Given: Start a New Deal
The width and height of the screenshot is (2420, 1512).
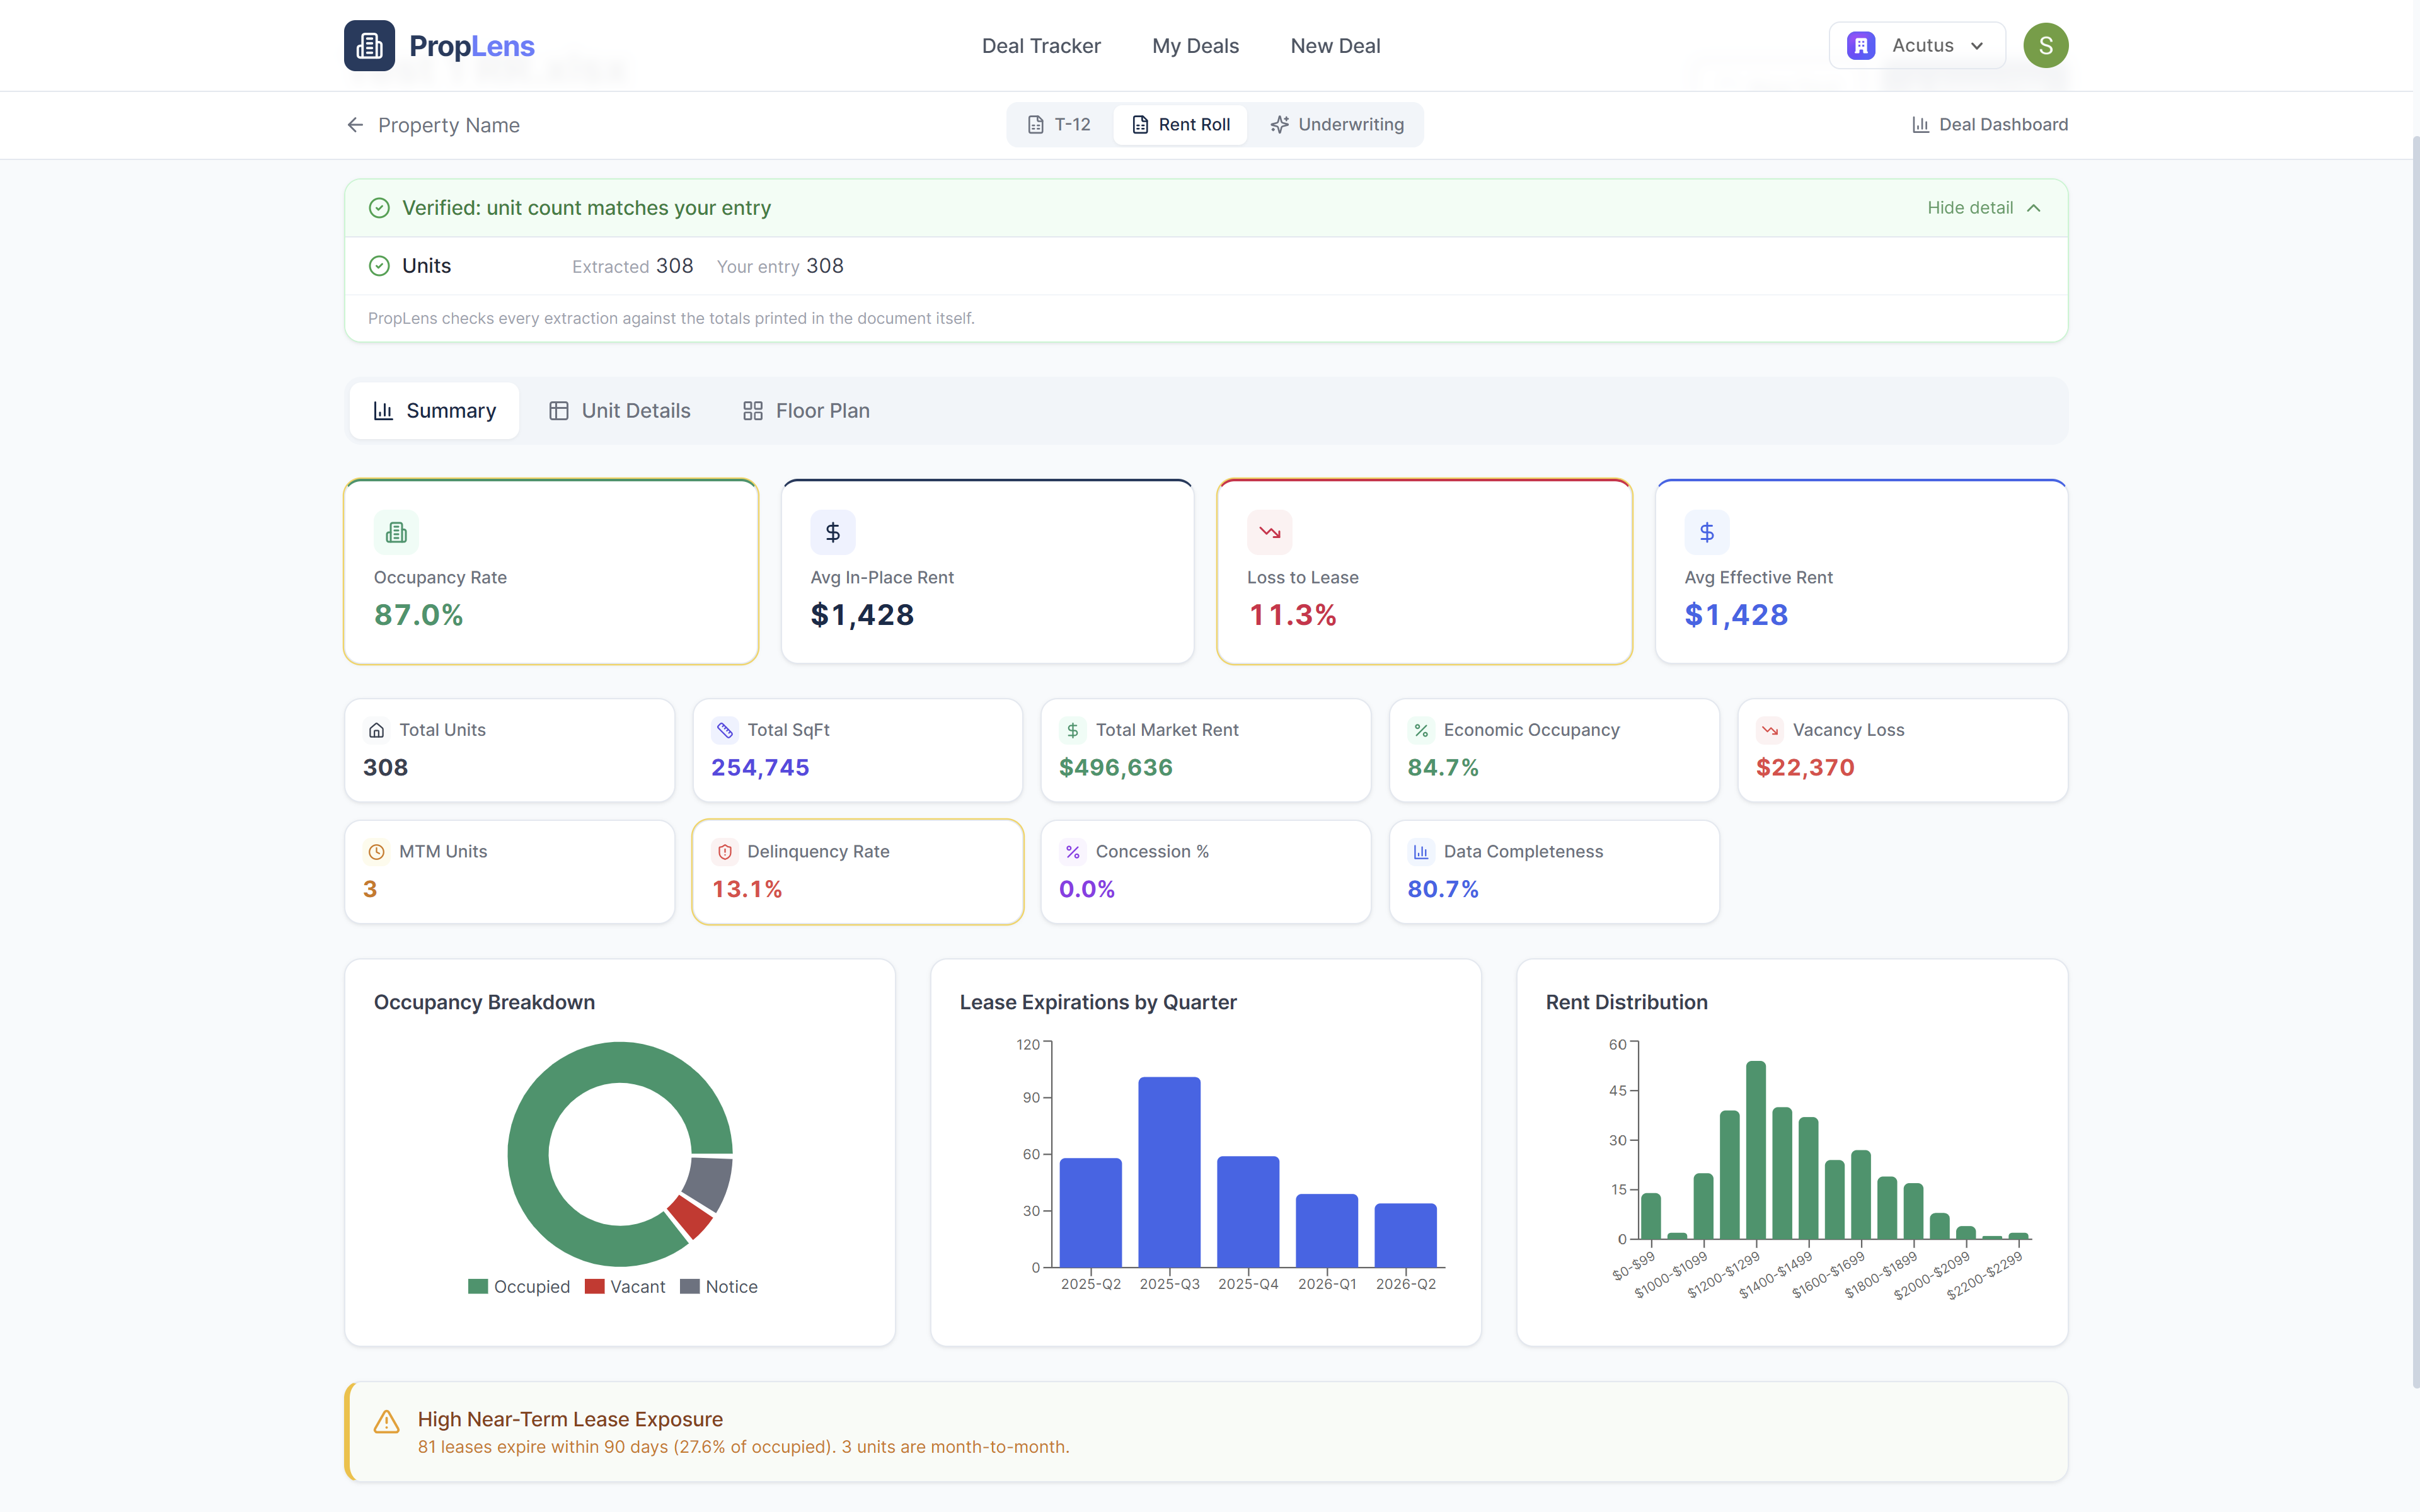Looking at the screenshot, I should tap(1335, 46).
